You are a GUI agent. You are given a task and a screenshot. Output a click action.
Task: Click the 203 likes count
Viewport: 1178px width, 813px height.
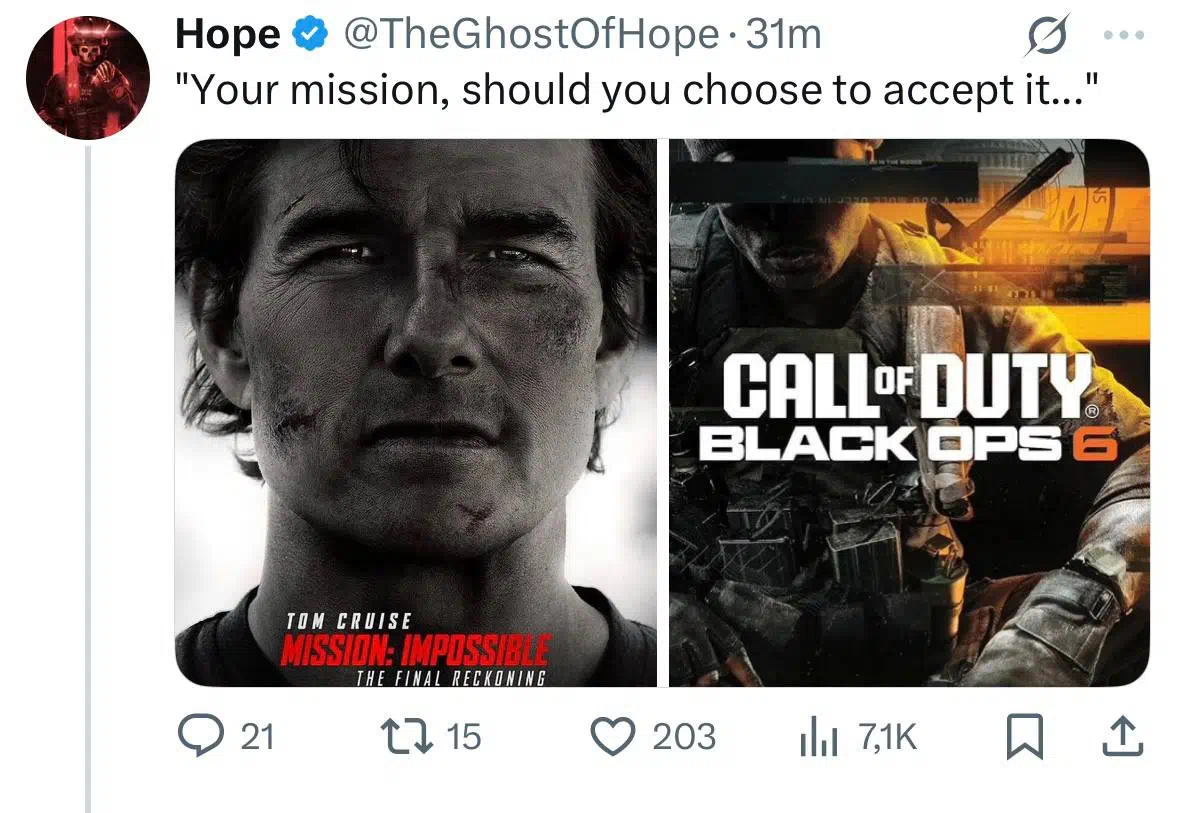click(684, 736)
